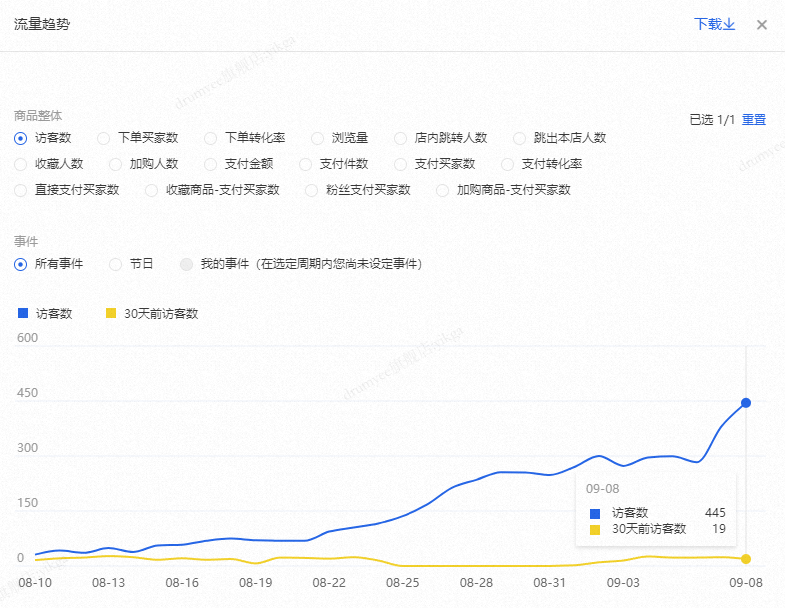Image resolution: width=785 pixels, height=608 pixels.
Task: Select the 节日 holiday radio option
Action: 116,264
